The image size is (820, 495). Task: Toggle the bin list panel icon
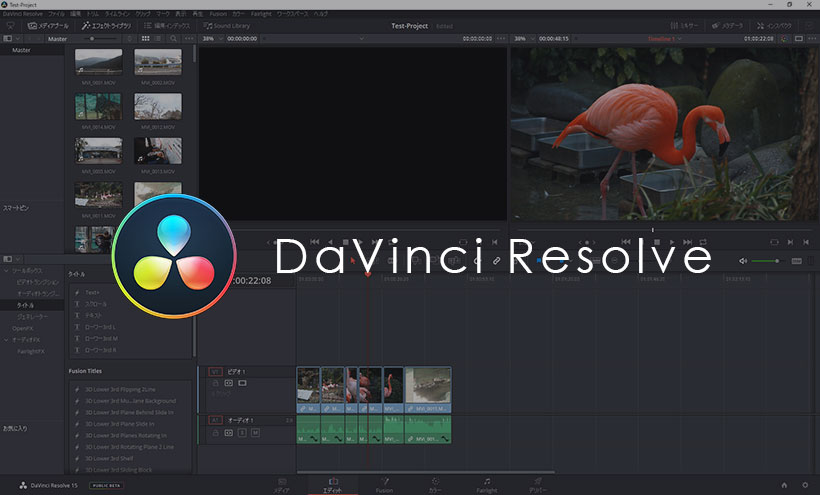click(x=7, y=39)
